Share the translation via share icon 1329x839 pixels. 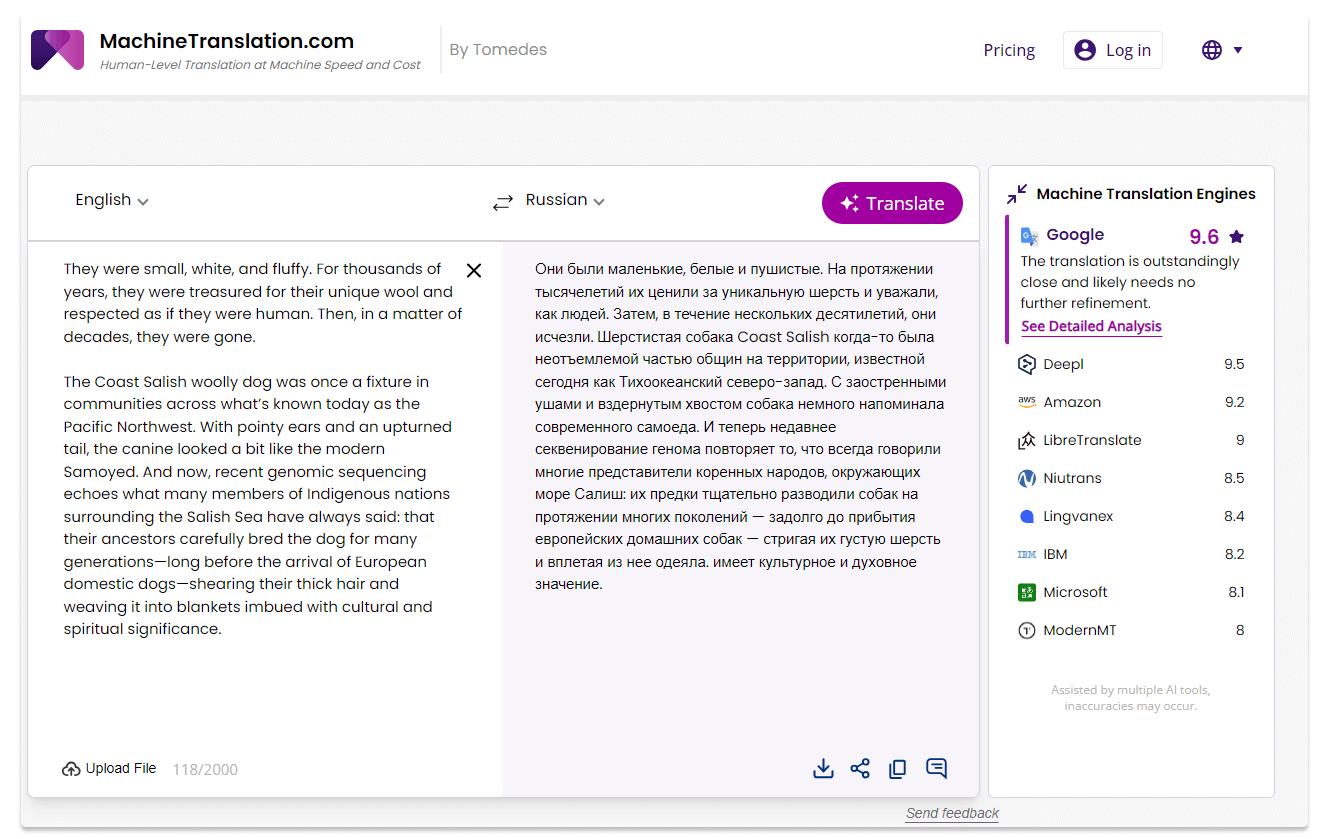[x=860, y=768]
